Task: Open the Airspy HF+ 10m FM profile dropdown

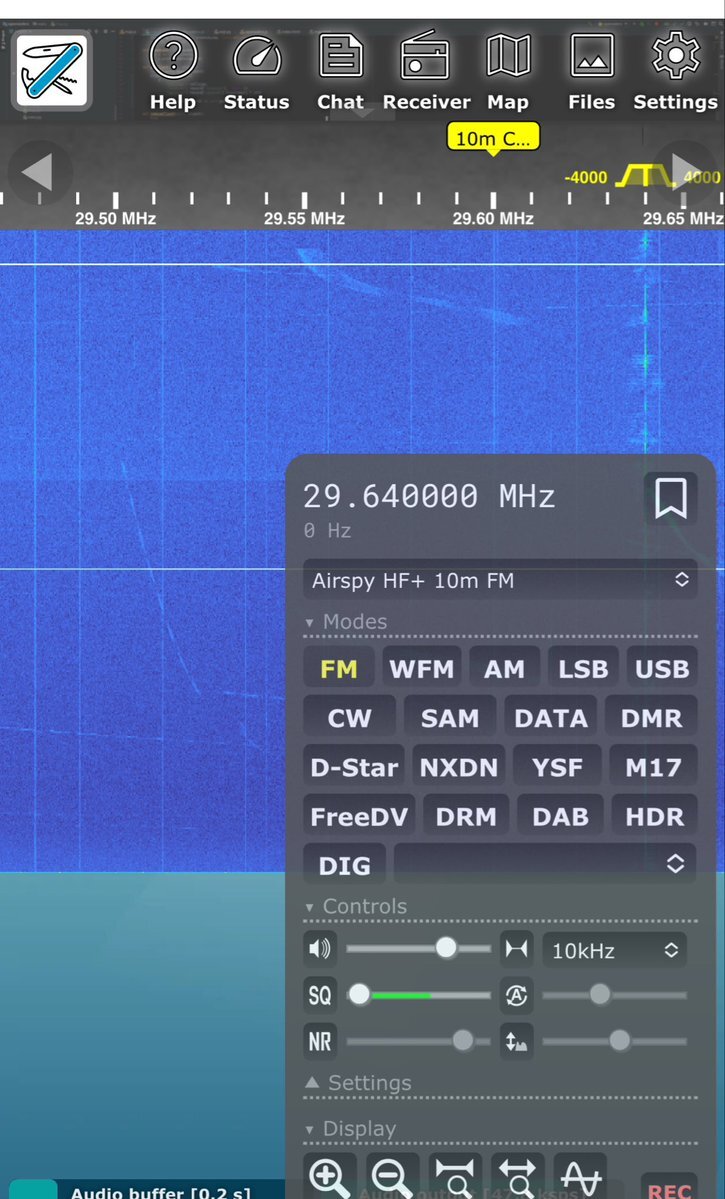Action: click(500, 580)
